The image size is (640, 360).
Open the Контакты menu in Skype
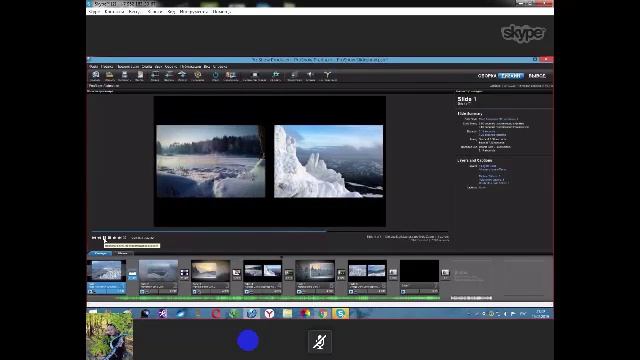tap(114, 12)
